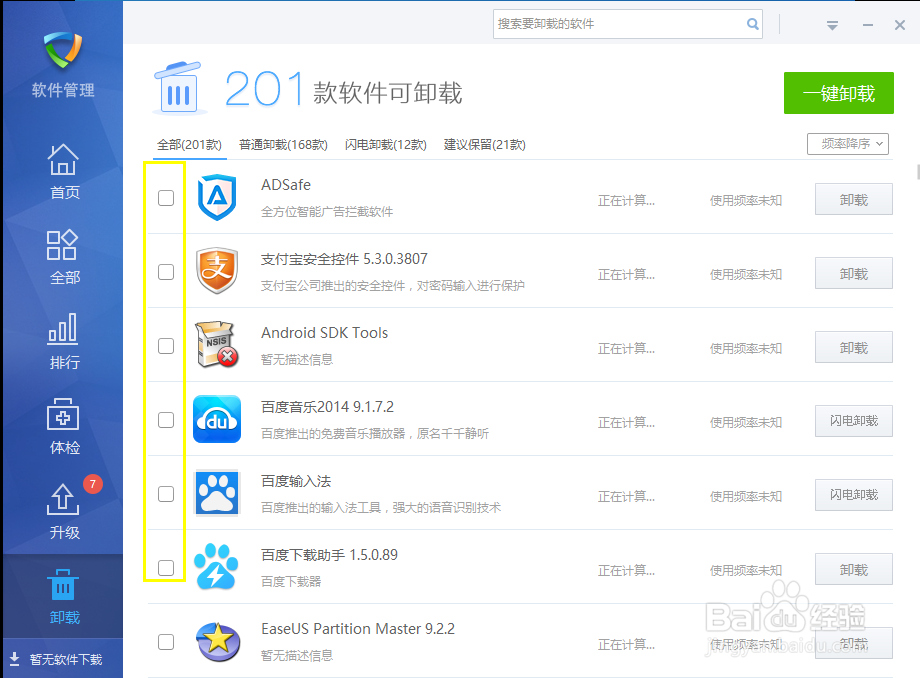Click the ADSafe application icon

click(217, 198)
